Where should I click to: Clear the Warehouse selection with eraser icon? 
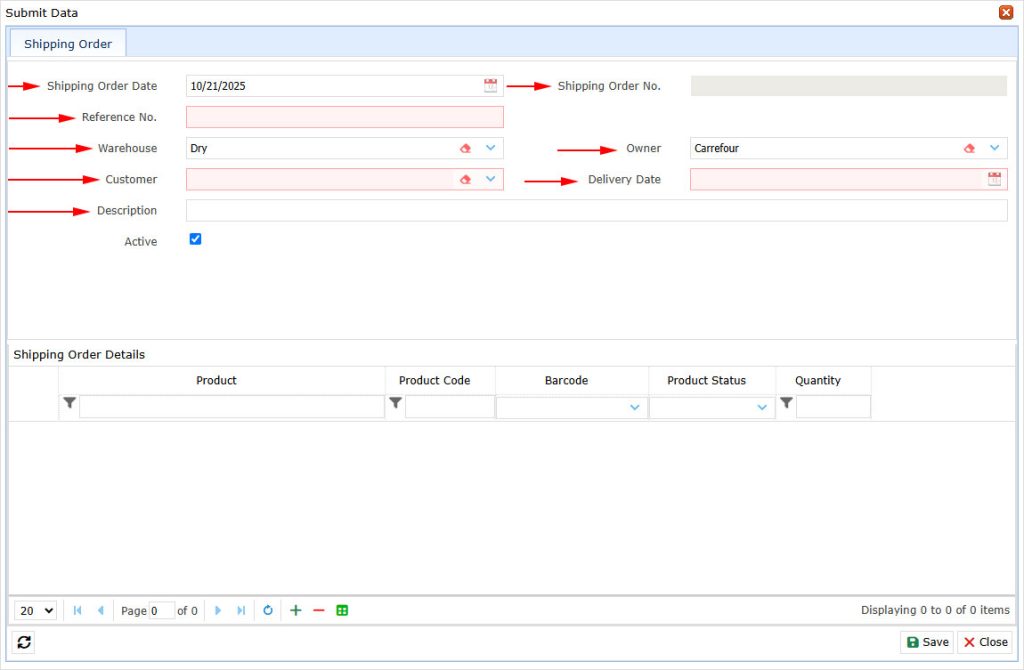click(465, 148)
